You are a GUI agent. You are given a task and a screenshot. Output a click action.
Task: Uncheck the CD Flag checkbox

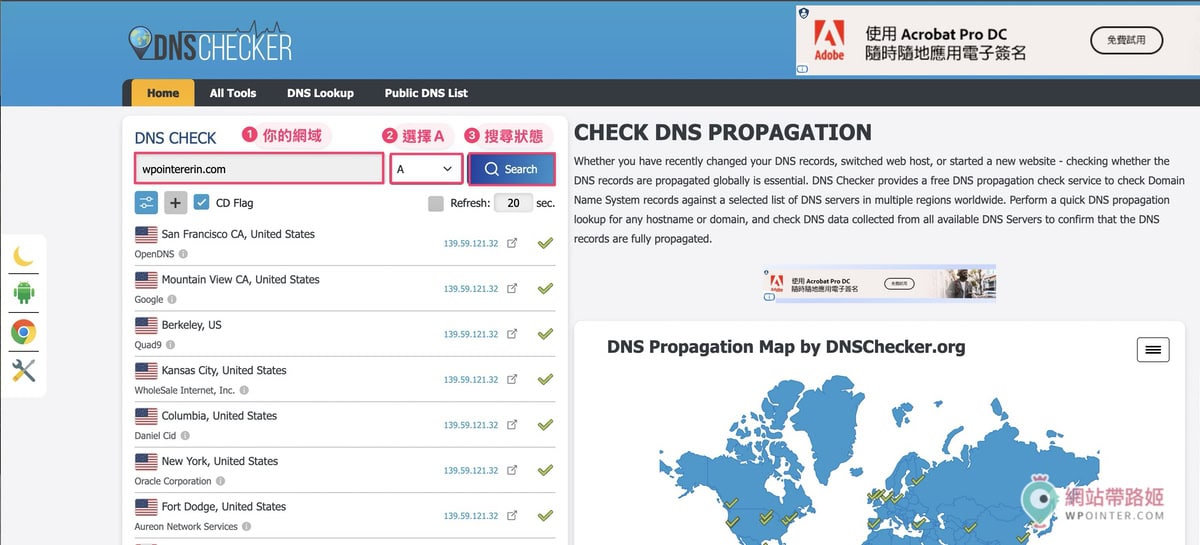coord(202,202)
